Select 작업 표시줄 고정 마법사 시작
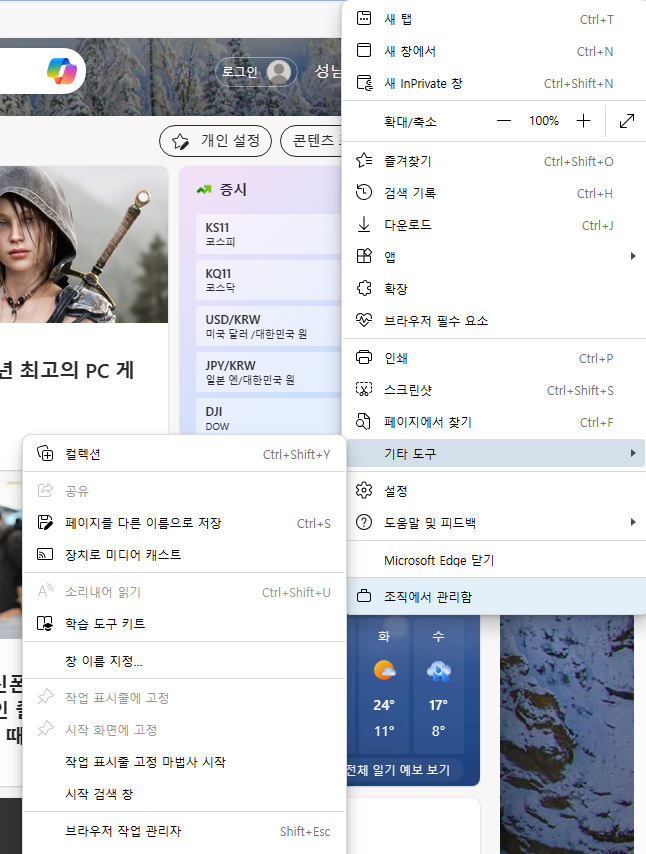Screen dimensions: 646x854 (x=184, y=762)
